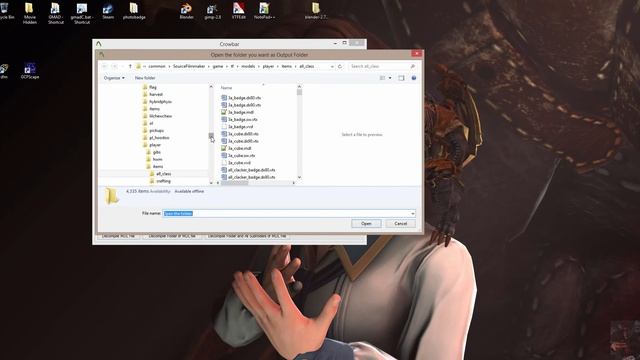640x360 pixels.
Task: Expand the breadcrumb arrow after models
Action: (259, 66)
